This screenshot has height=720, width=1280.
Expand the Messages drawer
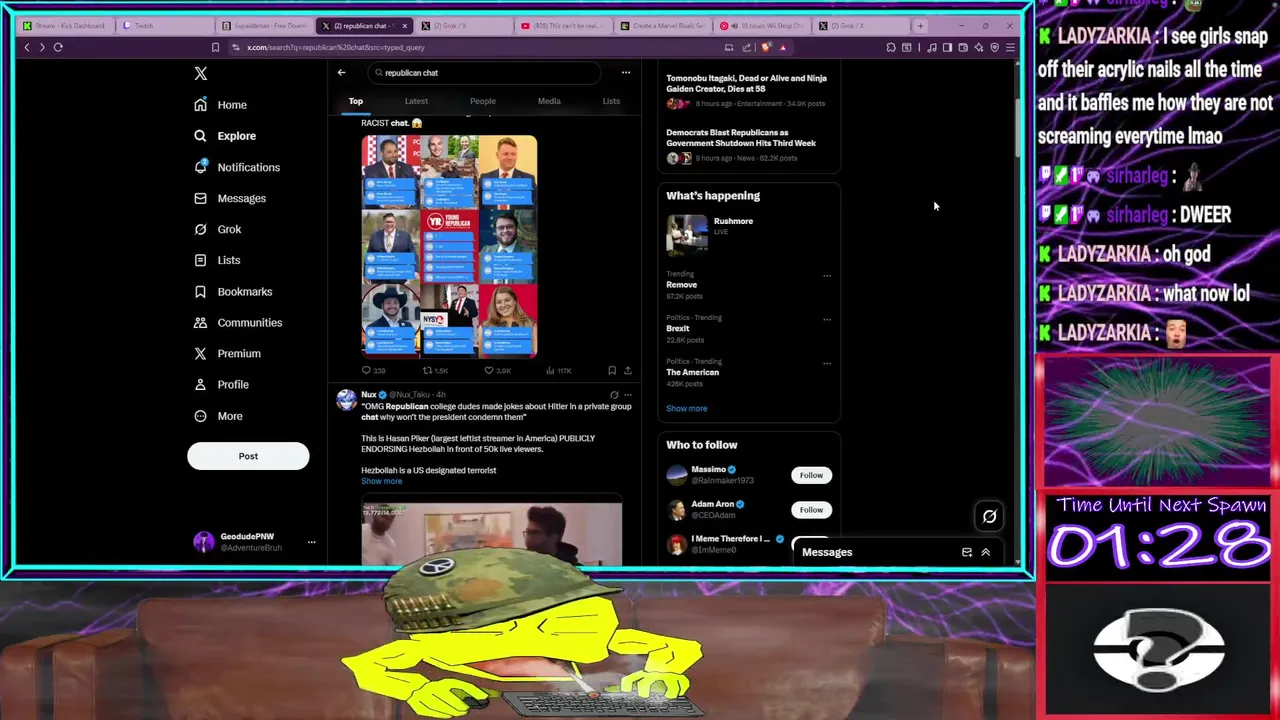coord(985,552)
